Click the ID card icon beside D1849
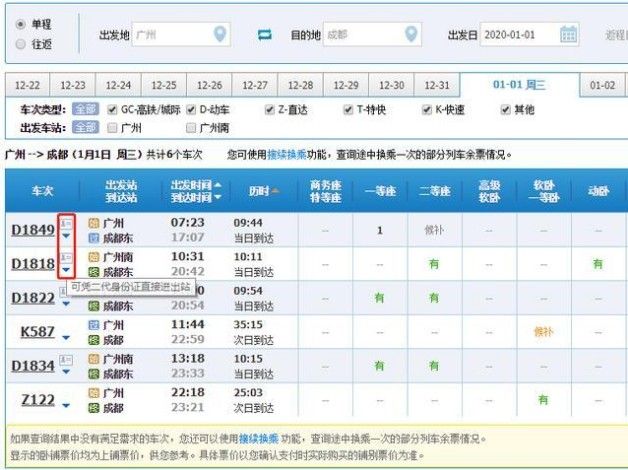This screenshot has width=628, height=470. point(66,222)
